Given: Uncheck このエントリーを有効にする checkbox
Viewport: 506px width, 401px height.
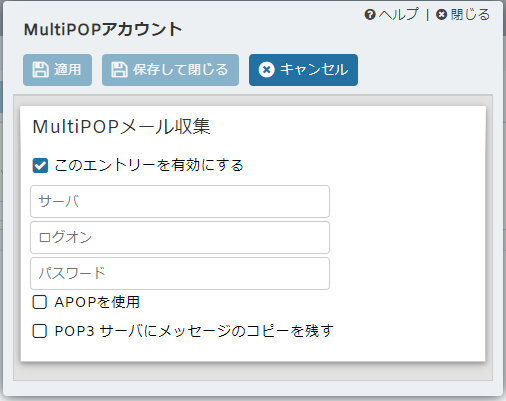Looking at the screenshot, I should 40,166.
